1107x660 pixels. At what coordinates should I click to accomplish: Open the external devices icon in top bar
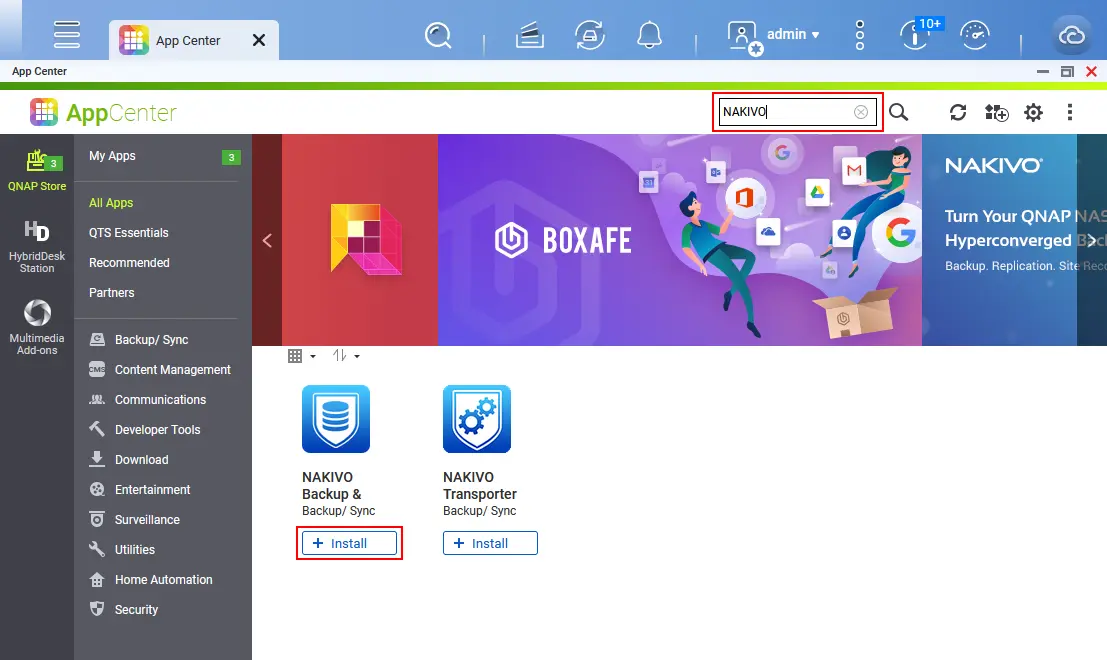(590, 35)
